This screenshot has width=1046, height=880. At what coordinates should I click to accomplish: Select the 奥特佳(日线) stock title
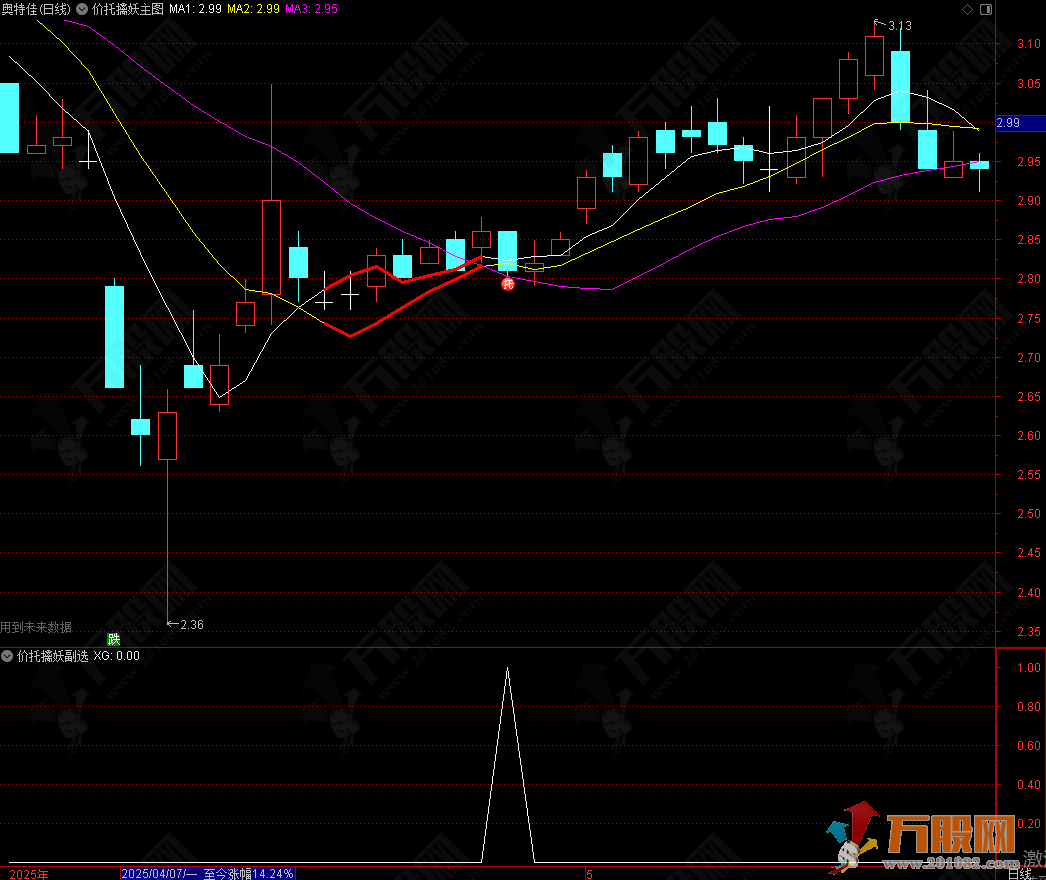[36, 9]
